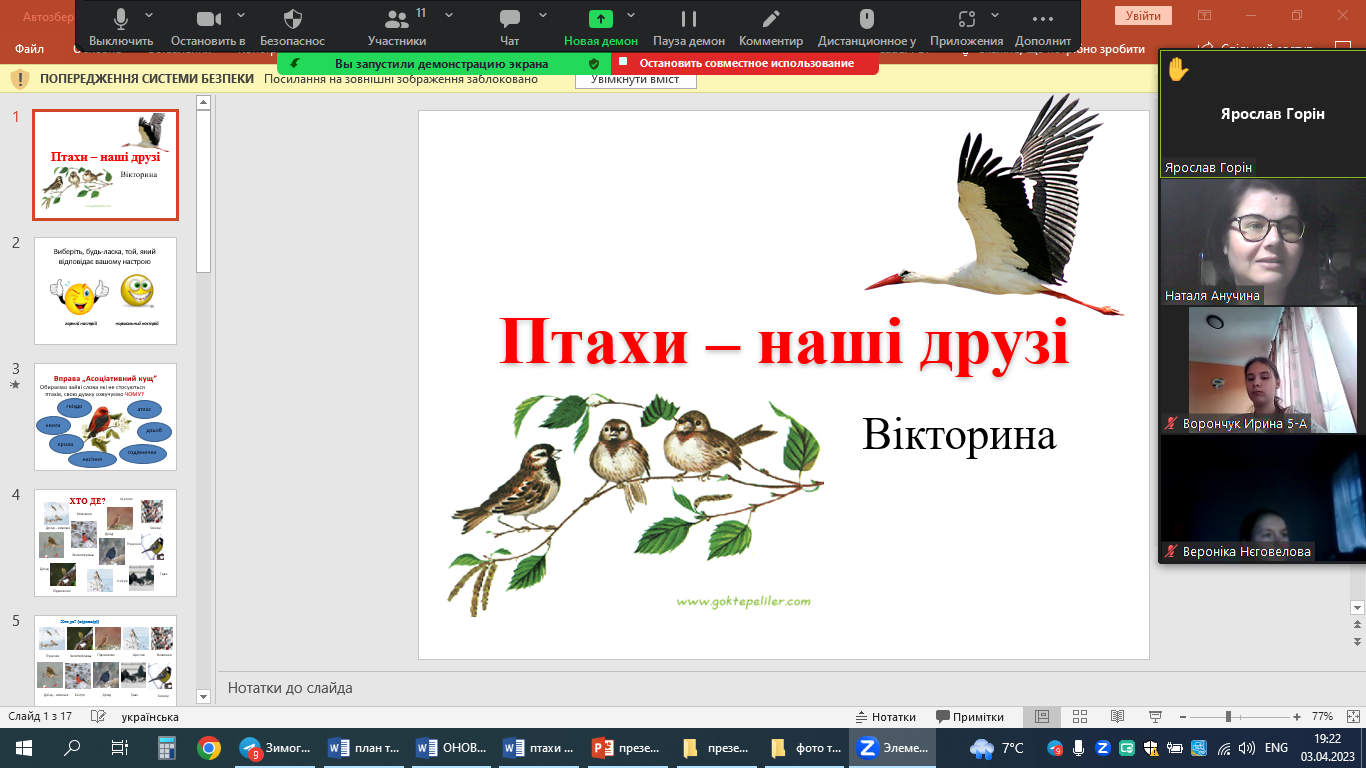Toggle Нотатки in status bar
The width and height of the screenshot is (1366, 768).
click(886, 717)
